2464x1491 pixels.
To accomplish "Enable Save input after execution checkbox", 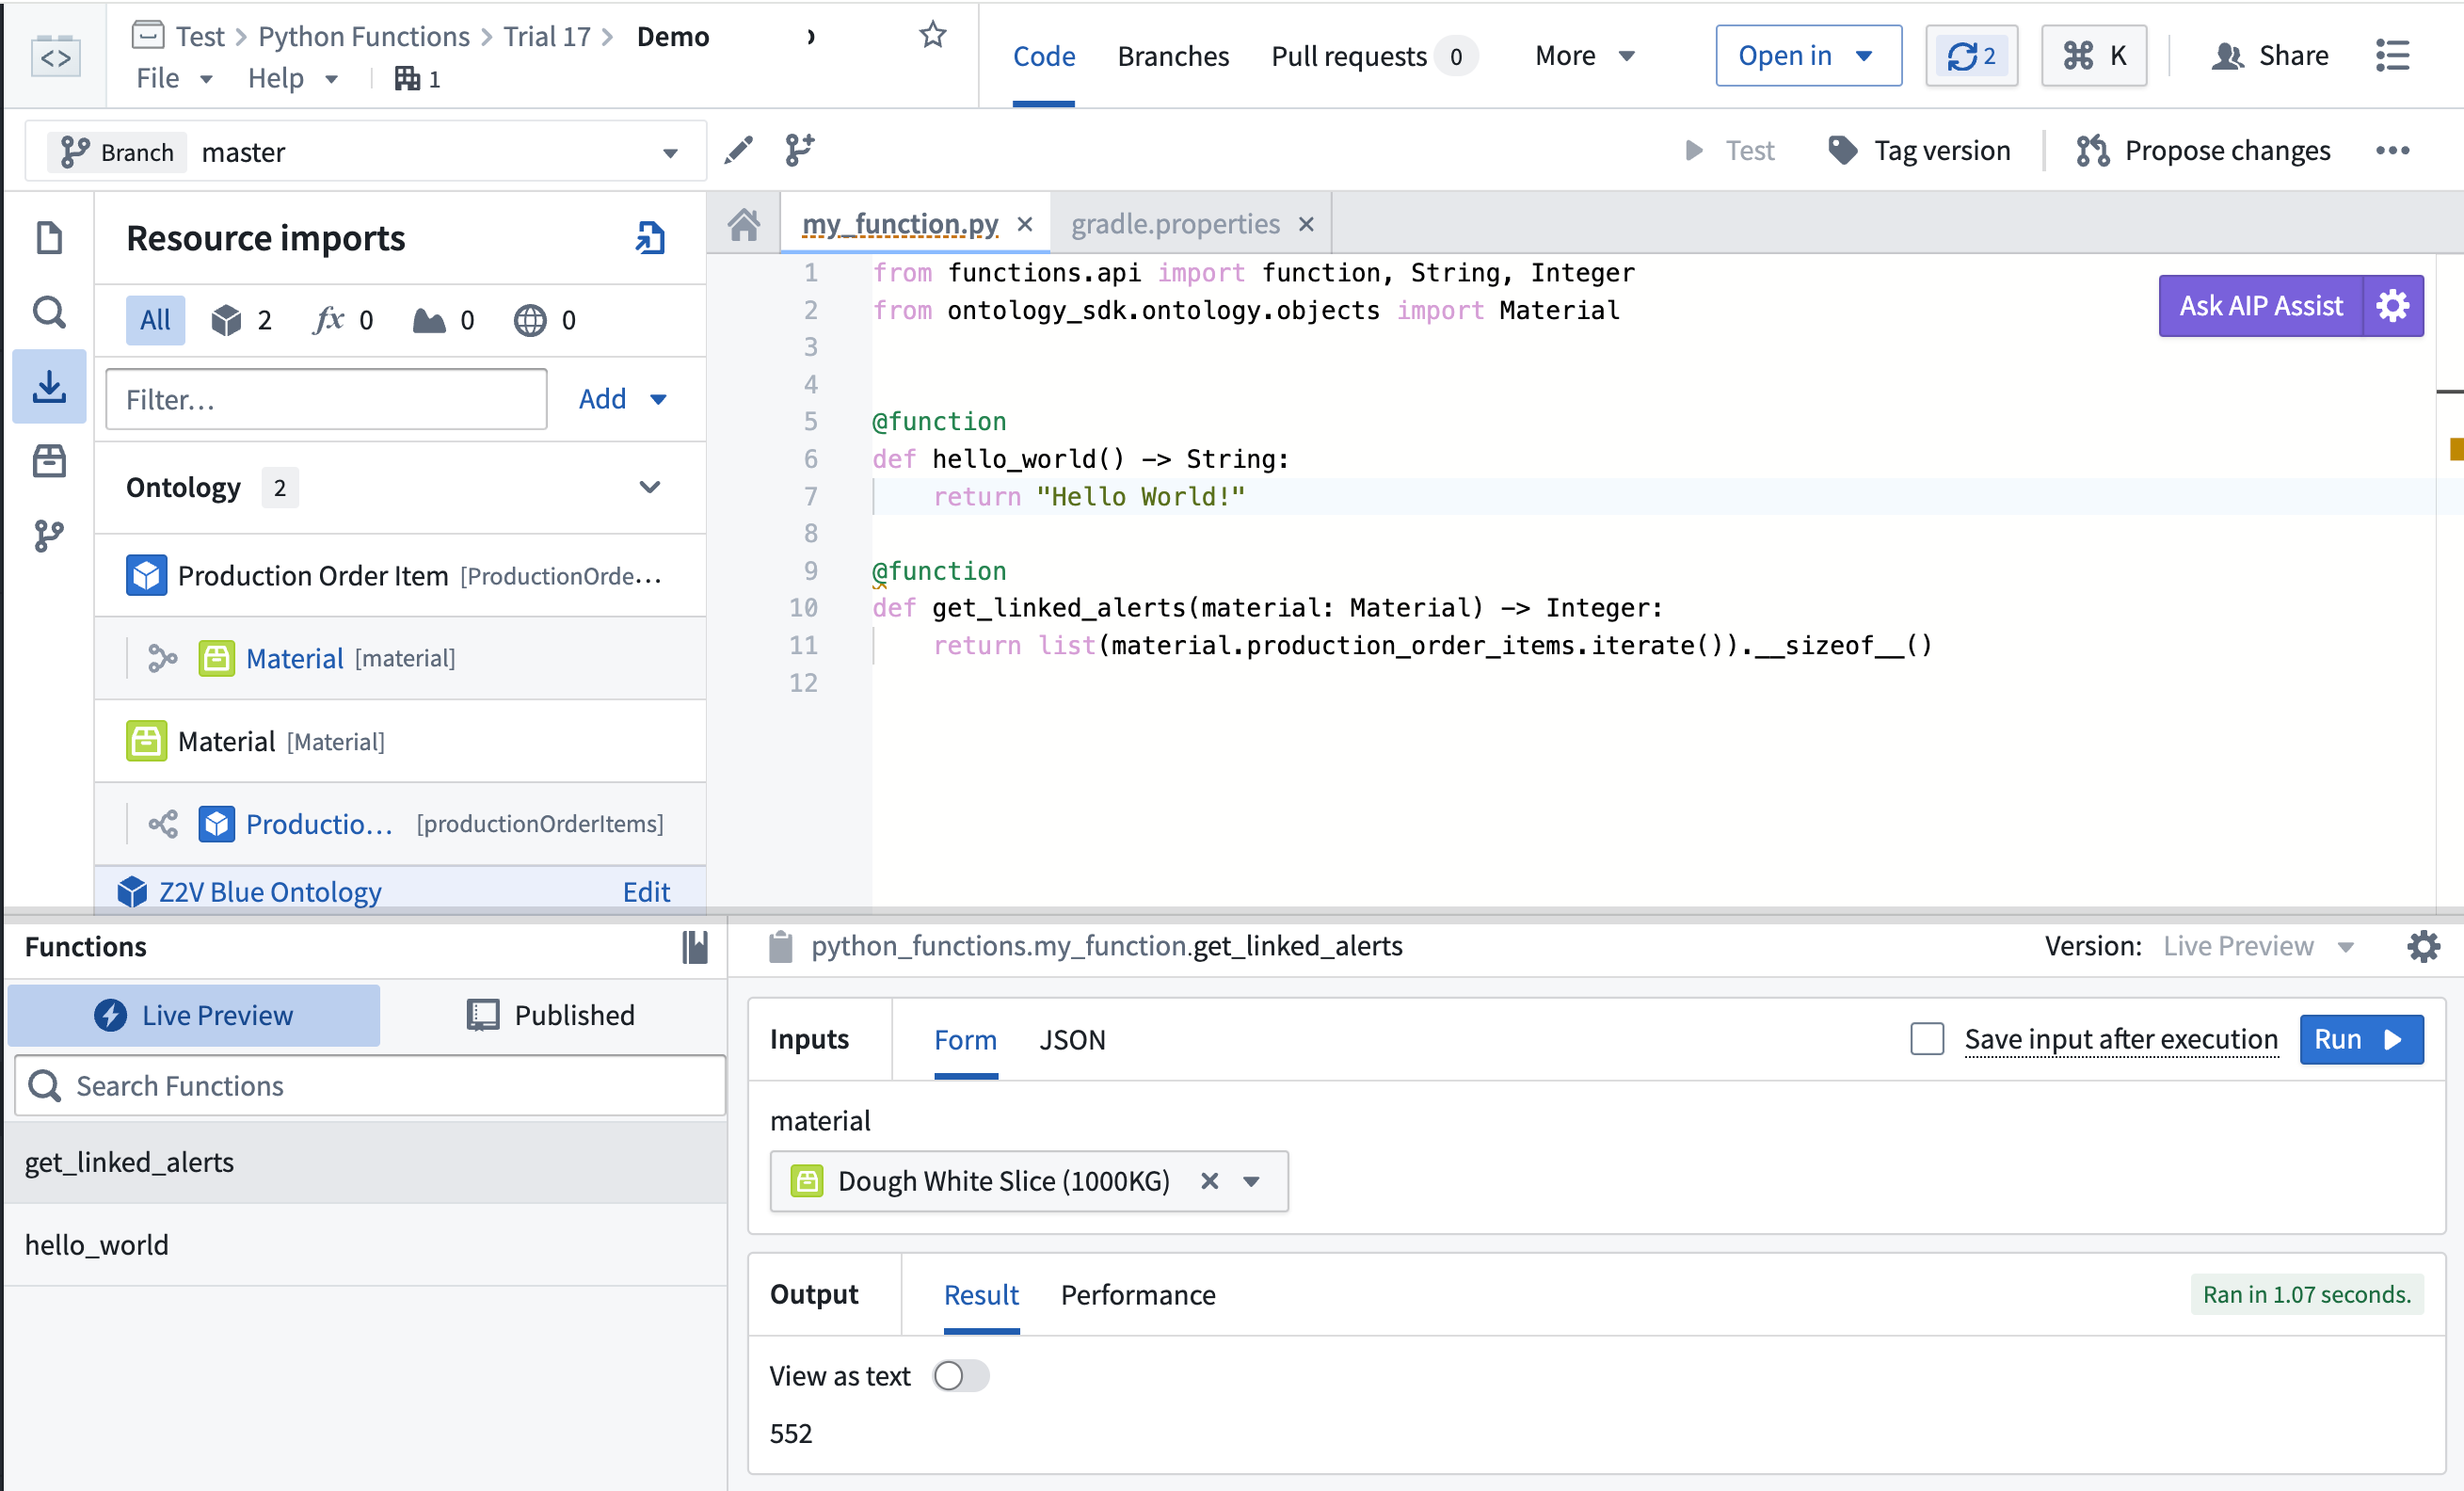I will click(x=1929, y=1038).
